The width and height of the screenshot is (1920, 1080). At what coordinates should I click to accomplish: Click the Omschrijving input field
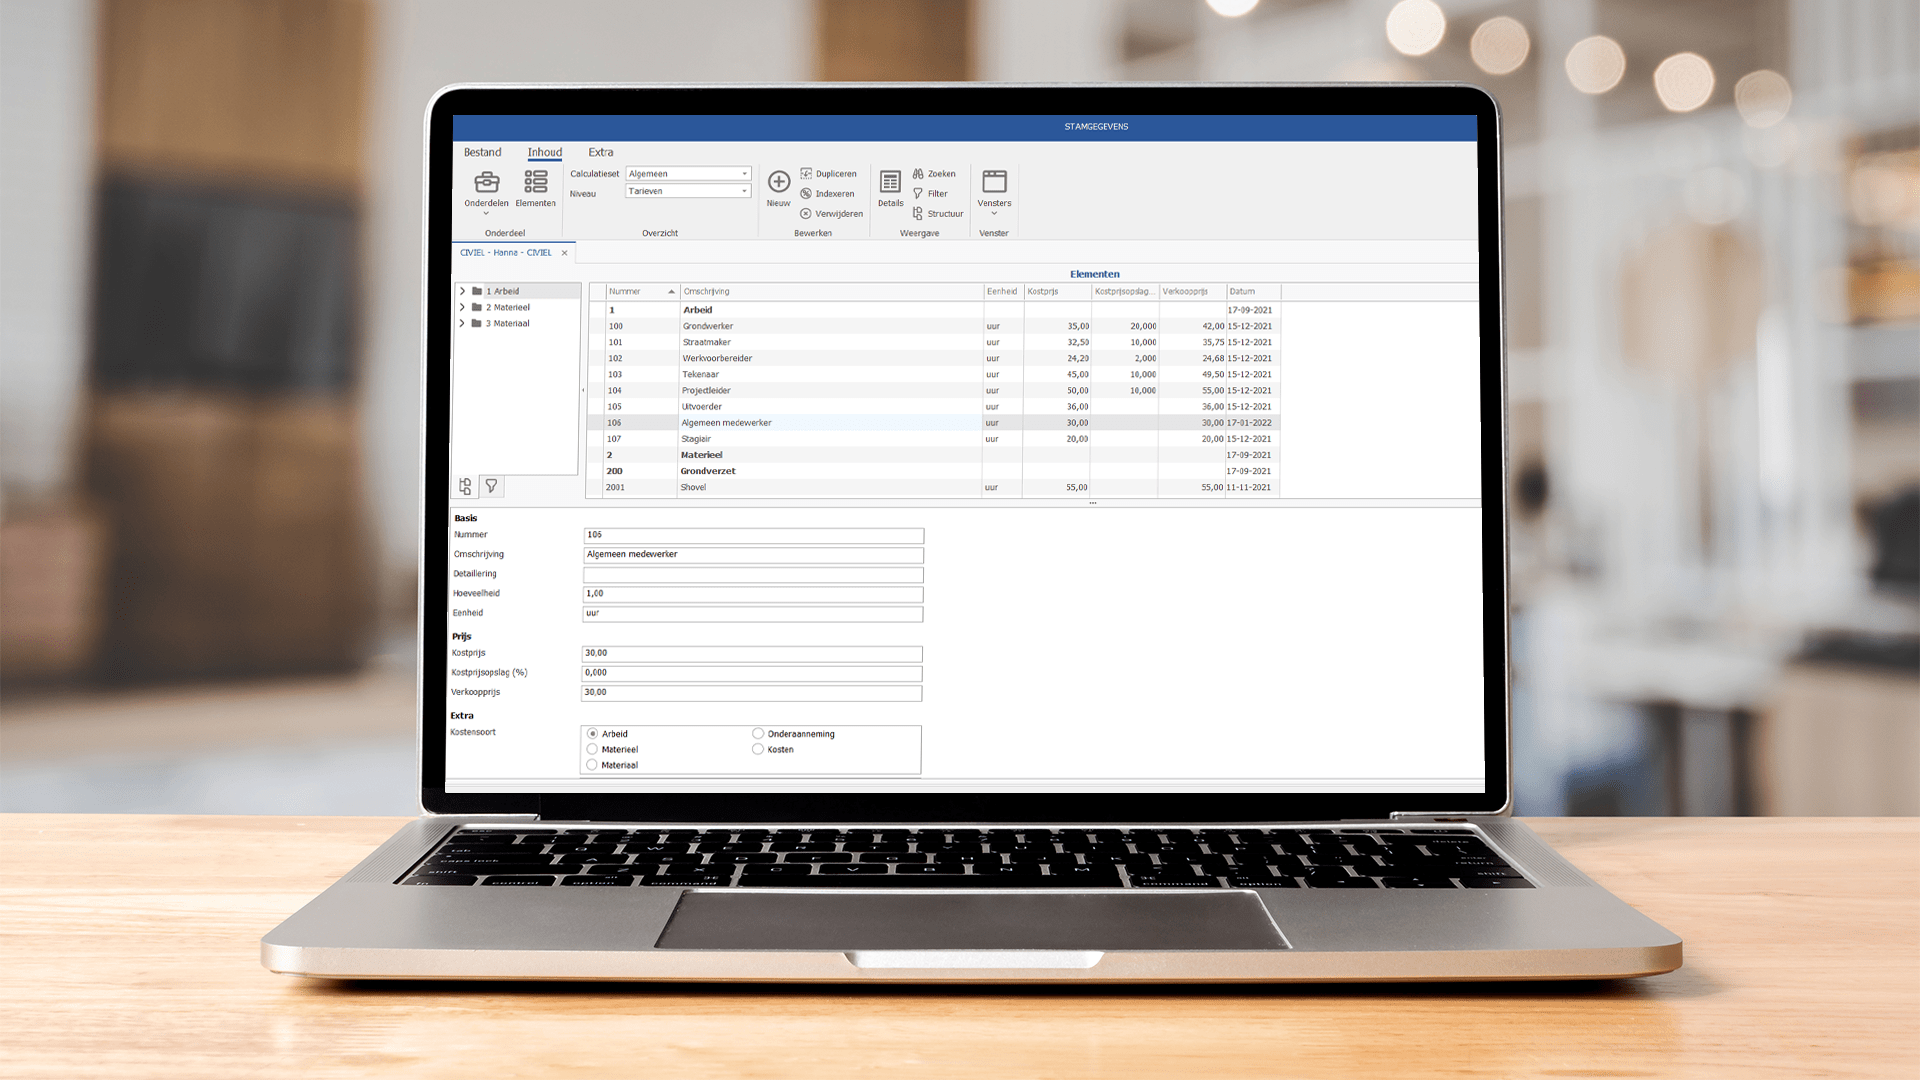[x=754, y=555]
